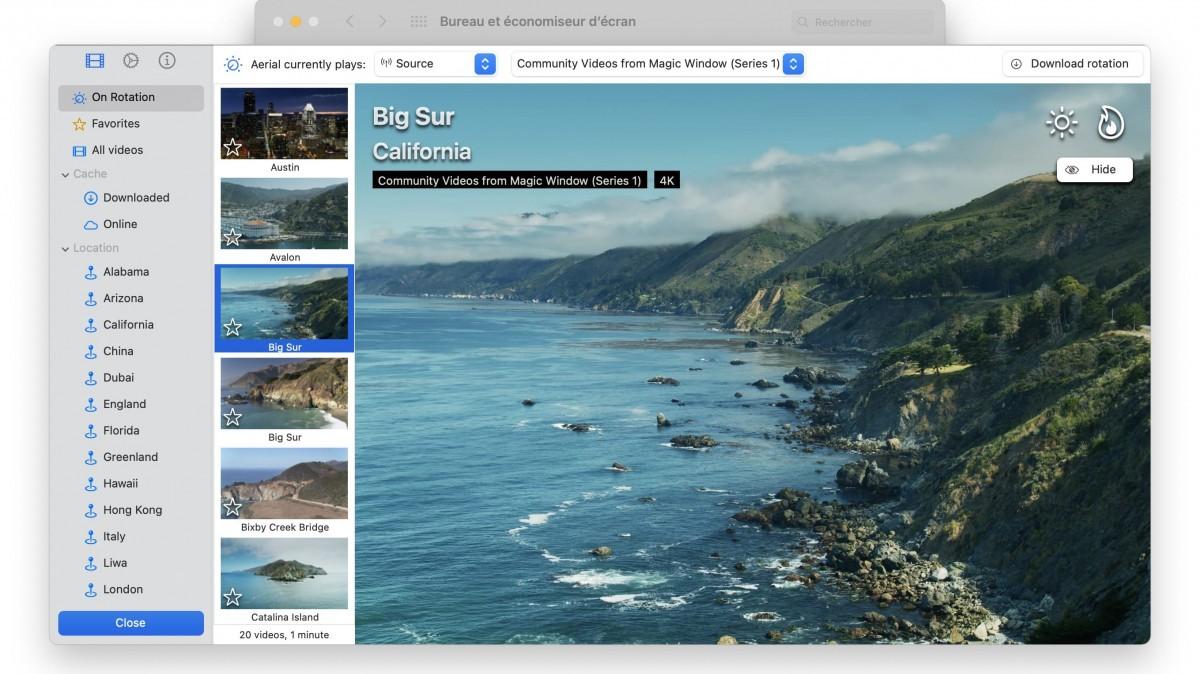The width and height of the screenshot is (1200, 674).
Task: Click the download icon beside Downloaded
Action: [x=90, y=198]
